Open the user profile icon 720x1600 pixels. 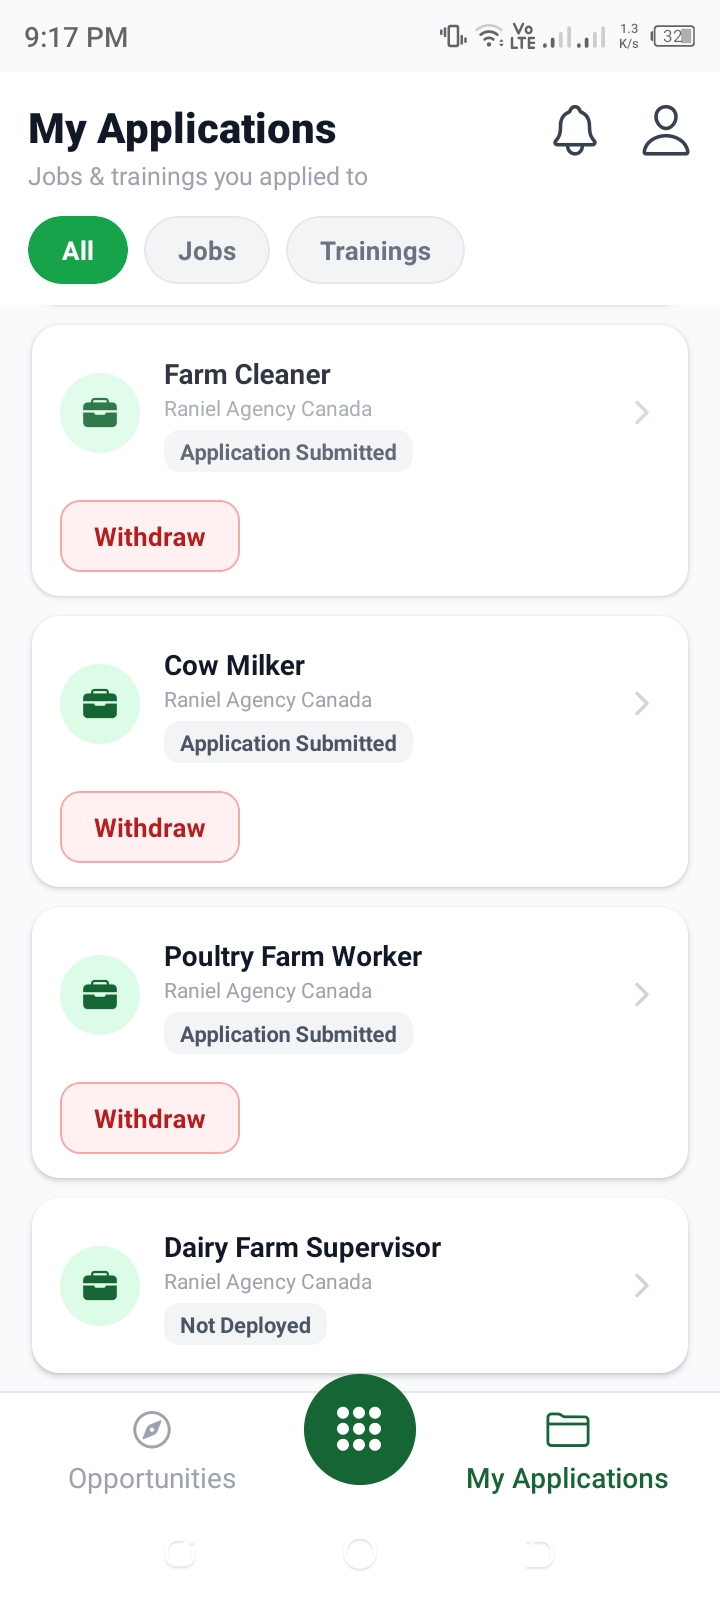(666, 130)
